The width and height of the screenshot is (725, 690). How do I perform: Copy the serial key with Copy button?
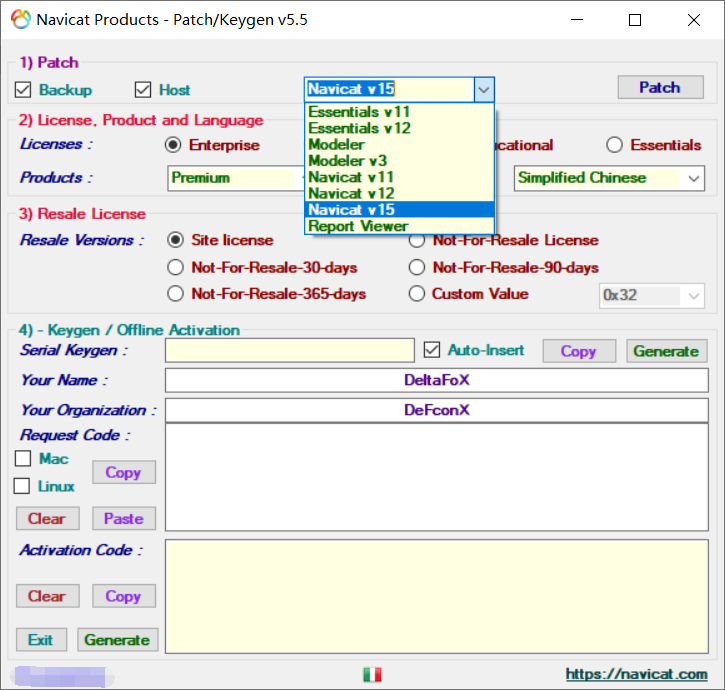pos(579,351)
